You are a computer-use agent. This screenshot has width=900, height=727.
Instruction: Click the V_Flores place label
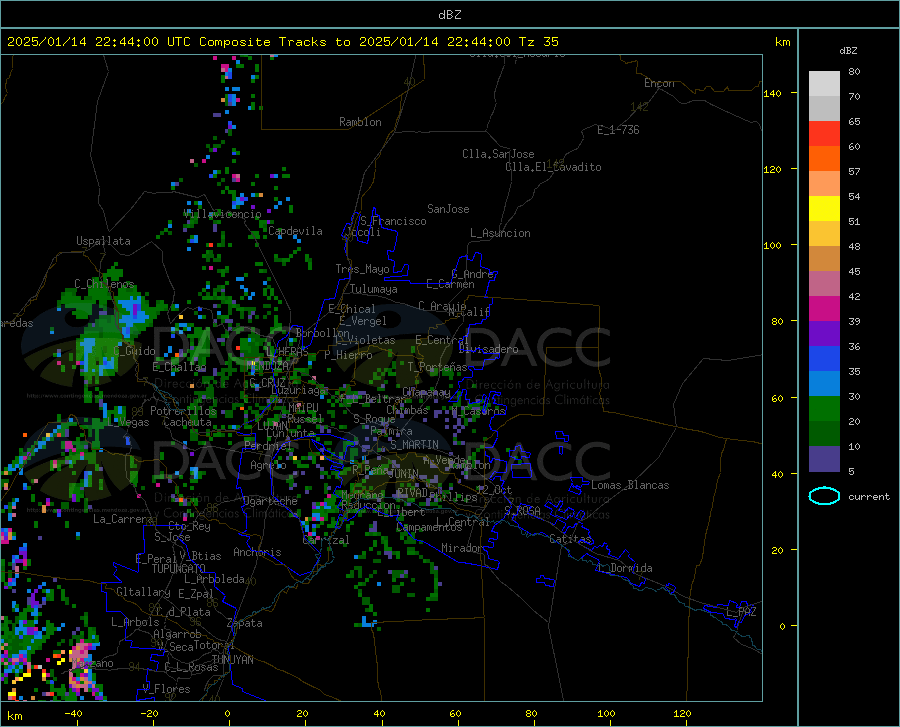(166, 689)
